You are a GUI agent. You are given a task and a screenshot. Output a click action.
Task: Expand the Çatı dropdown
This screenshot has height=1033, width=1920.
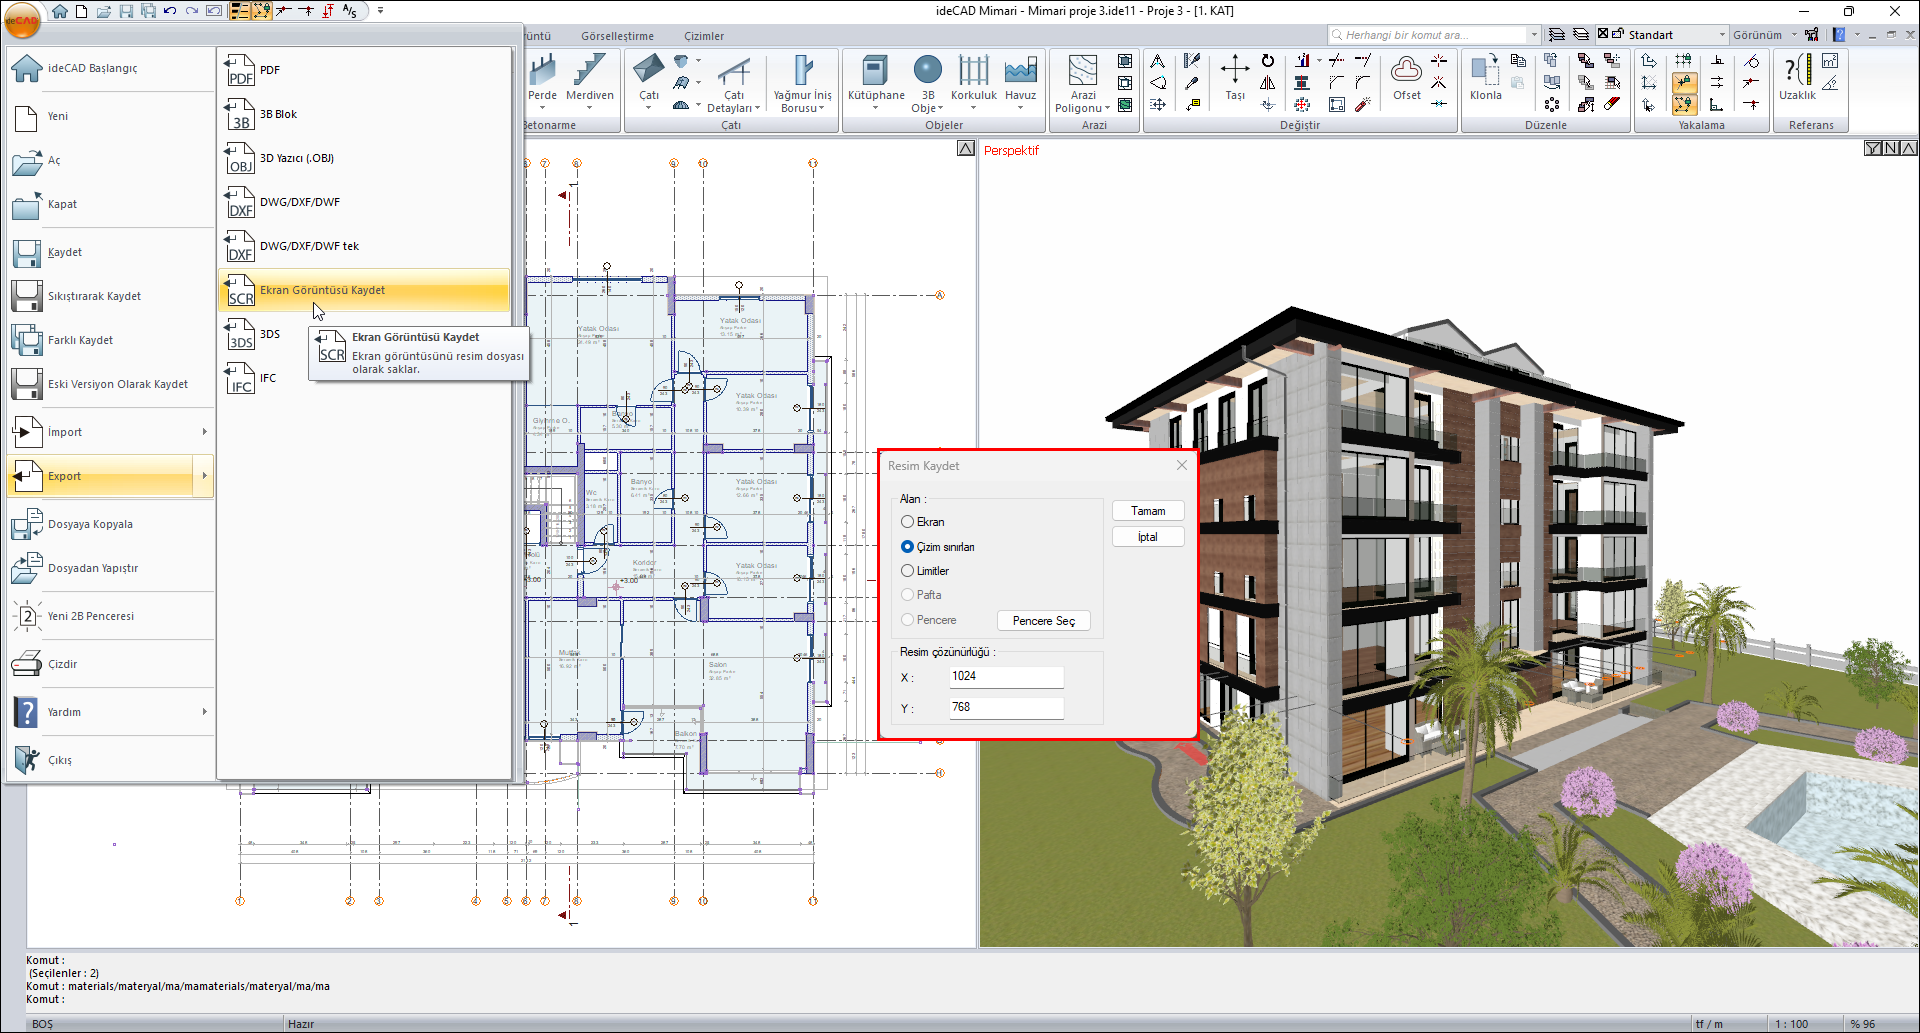(x=649, y=108)
